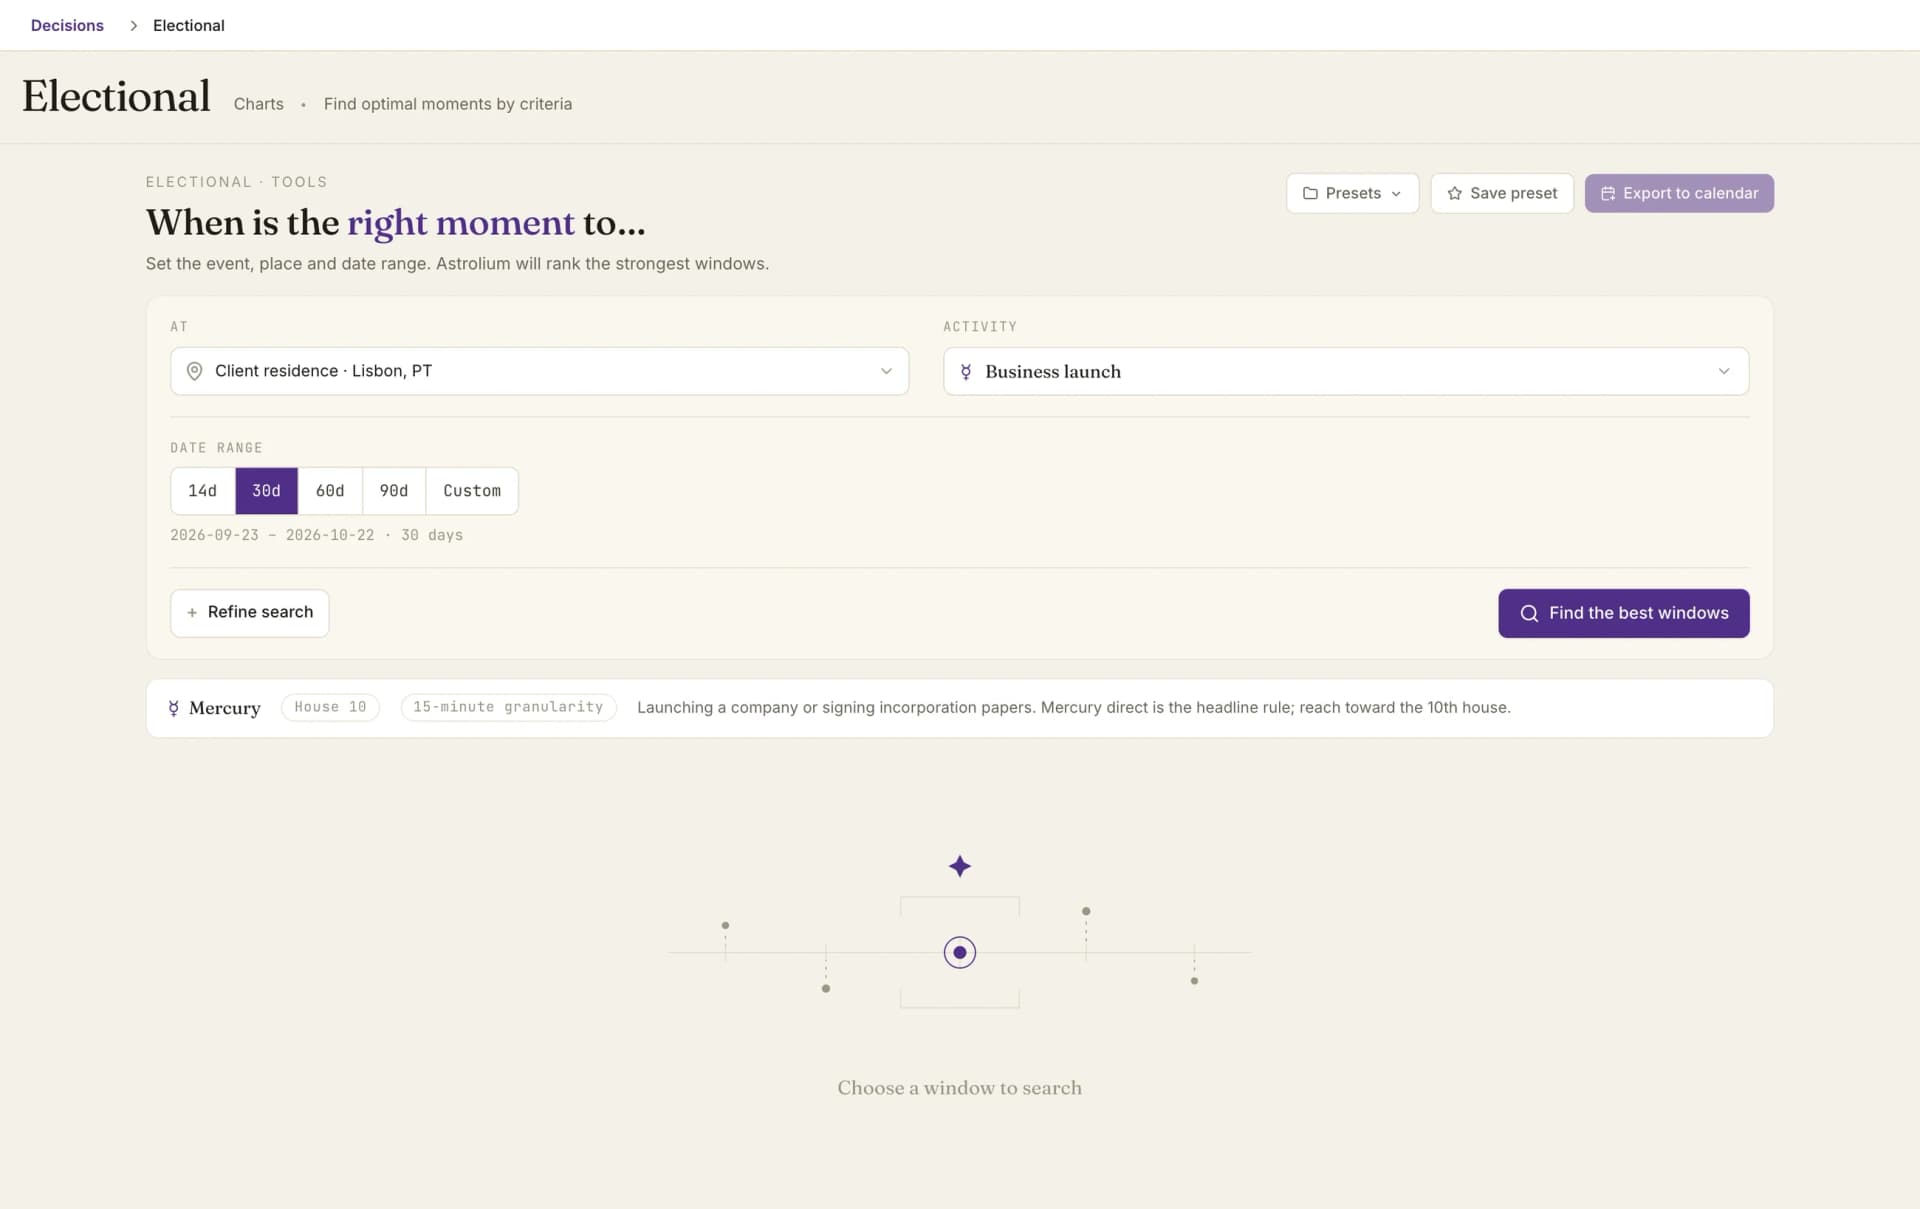
Task: Click the plus icon on Refine search
Action: pyautogui.click(x=192, y=612)
